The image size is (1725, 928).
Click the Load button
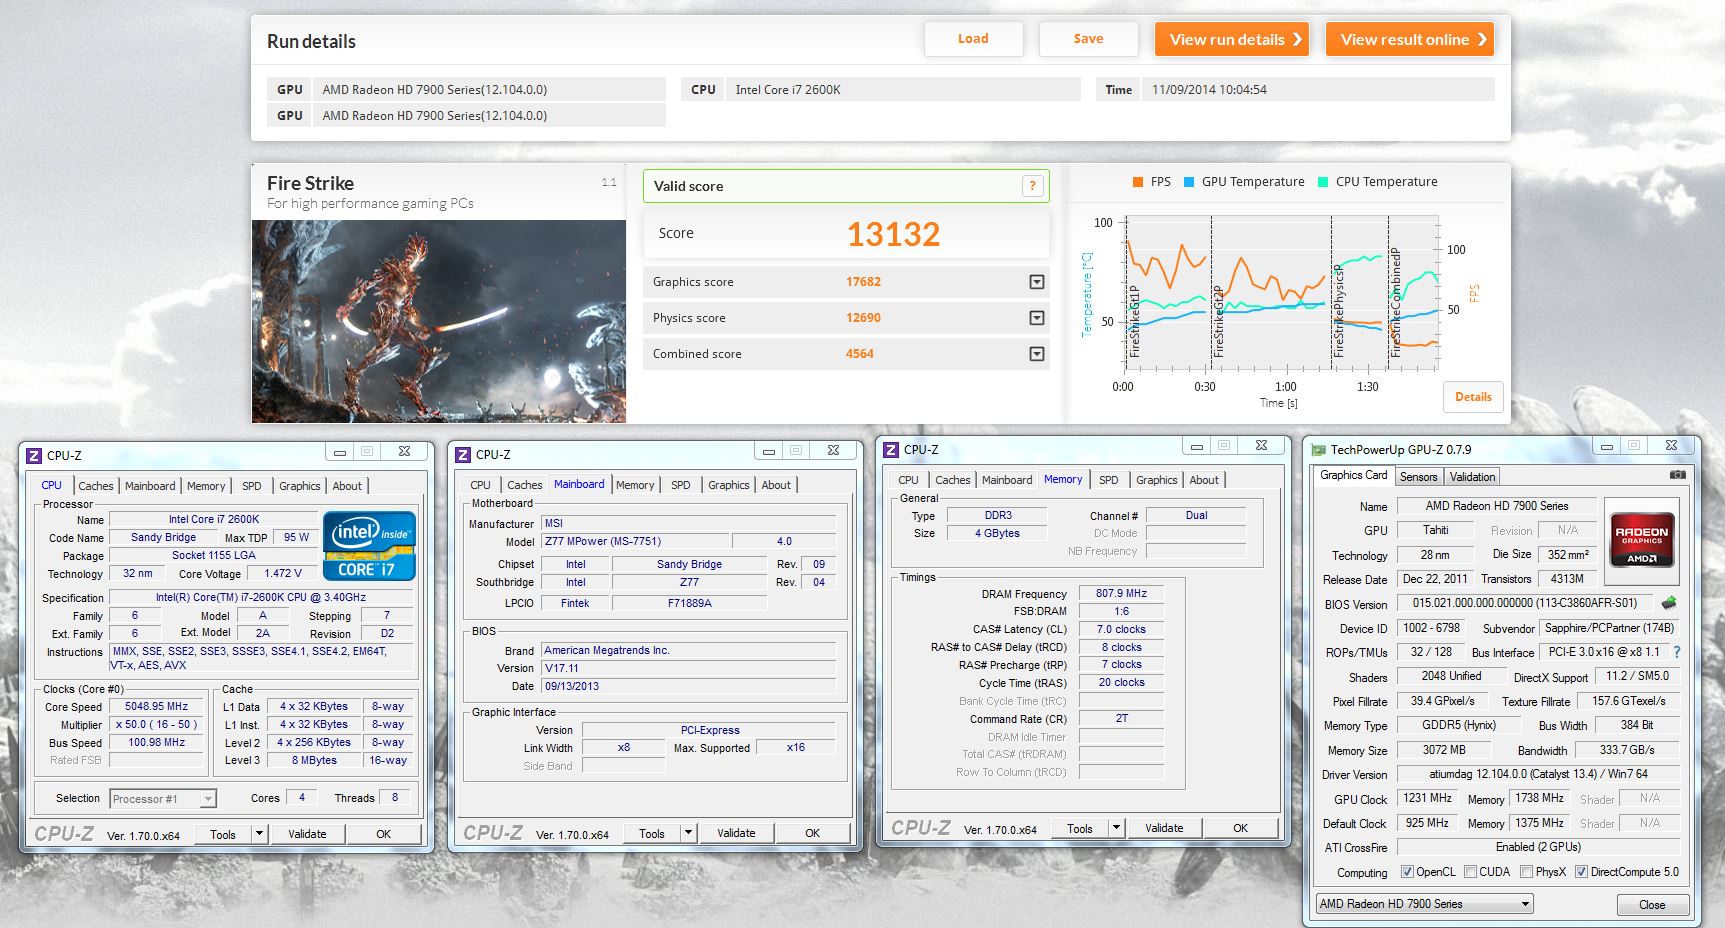pyautogui.click(x=973, y=39)
